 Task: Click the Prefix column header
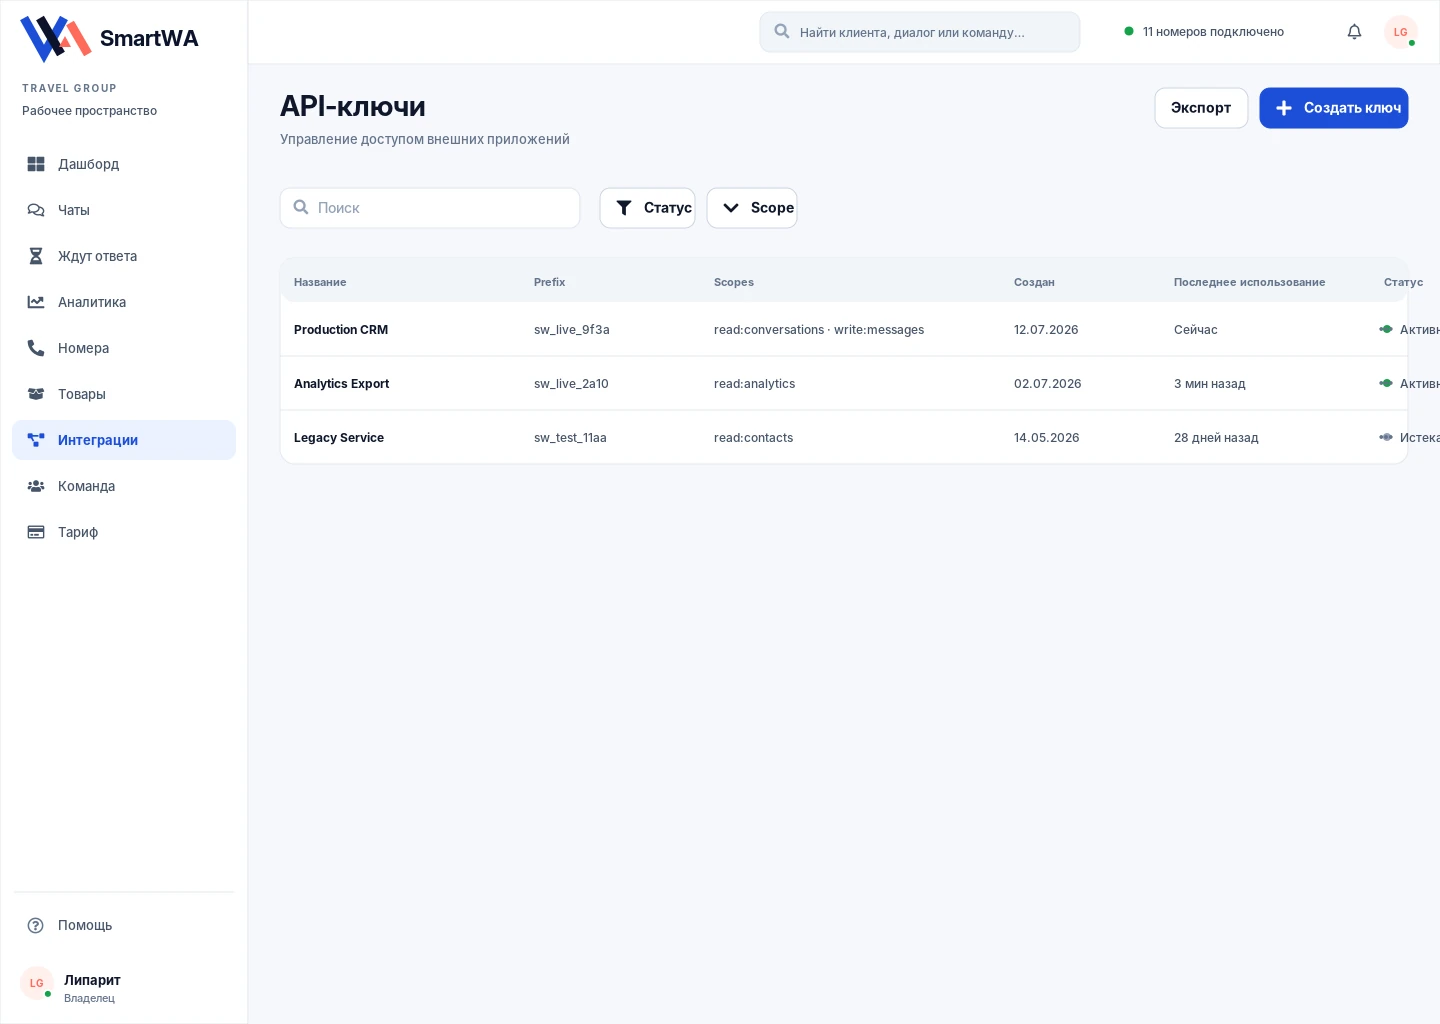pyautogui.click(x=549, y=282)
